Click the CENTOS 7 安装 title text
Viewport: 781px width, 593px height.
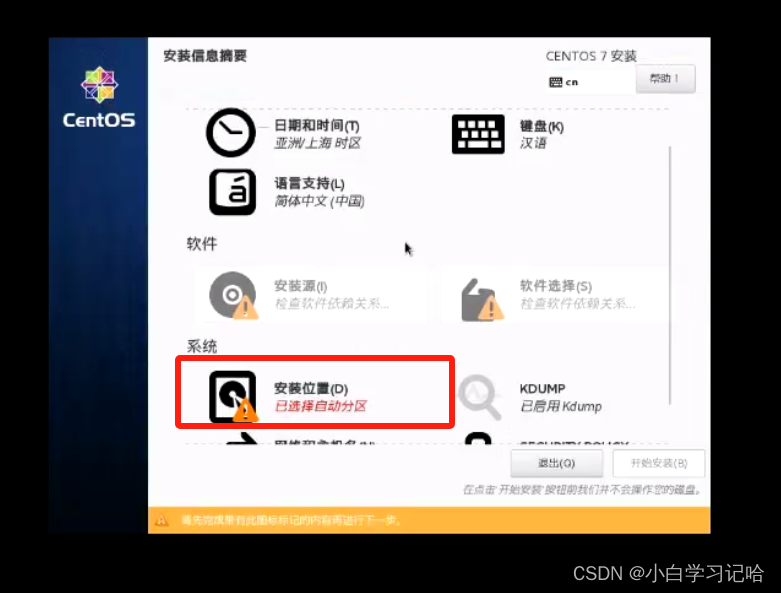click(x=591, y=56)
